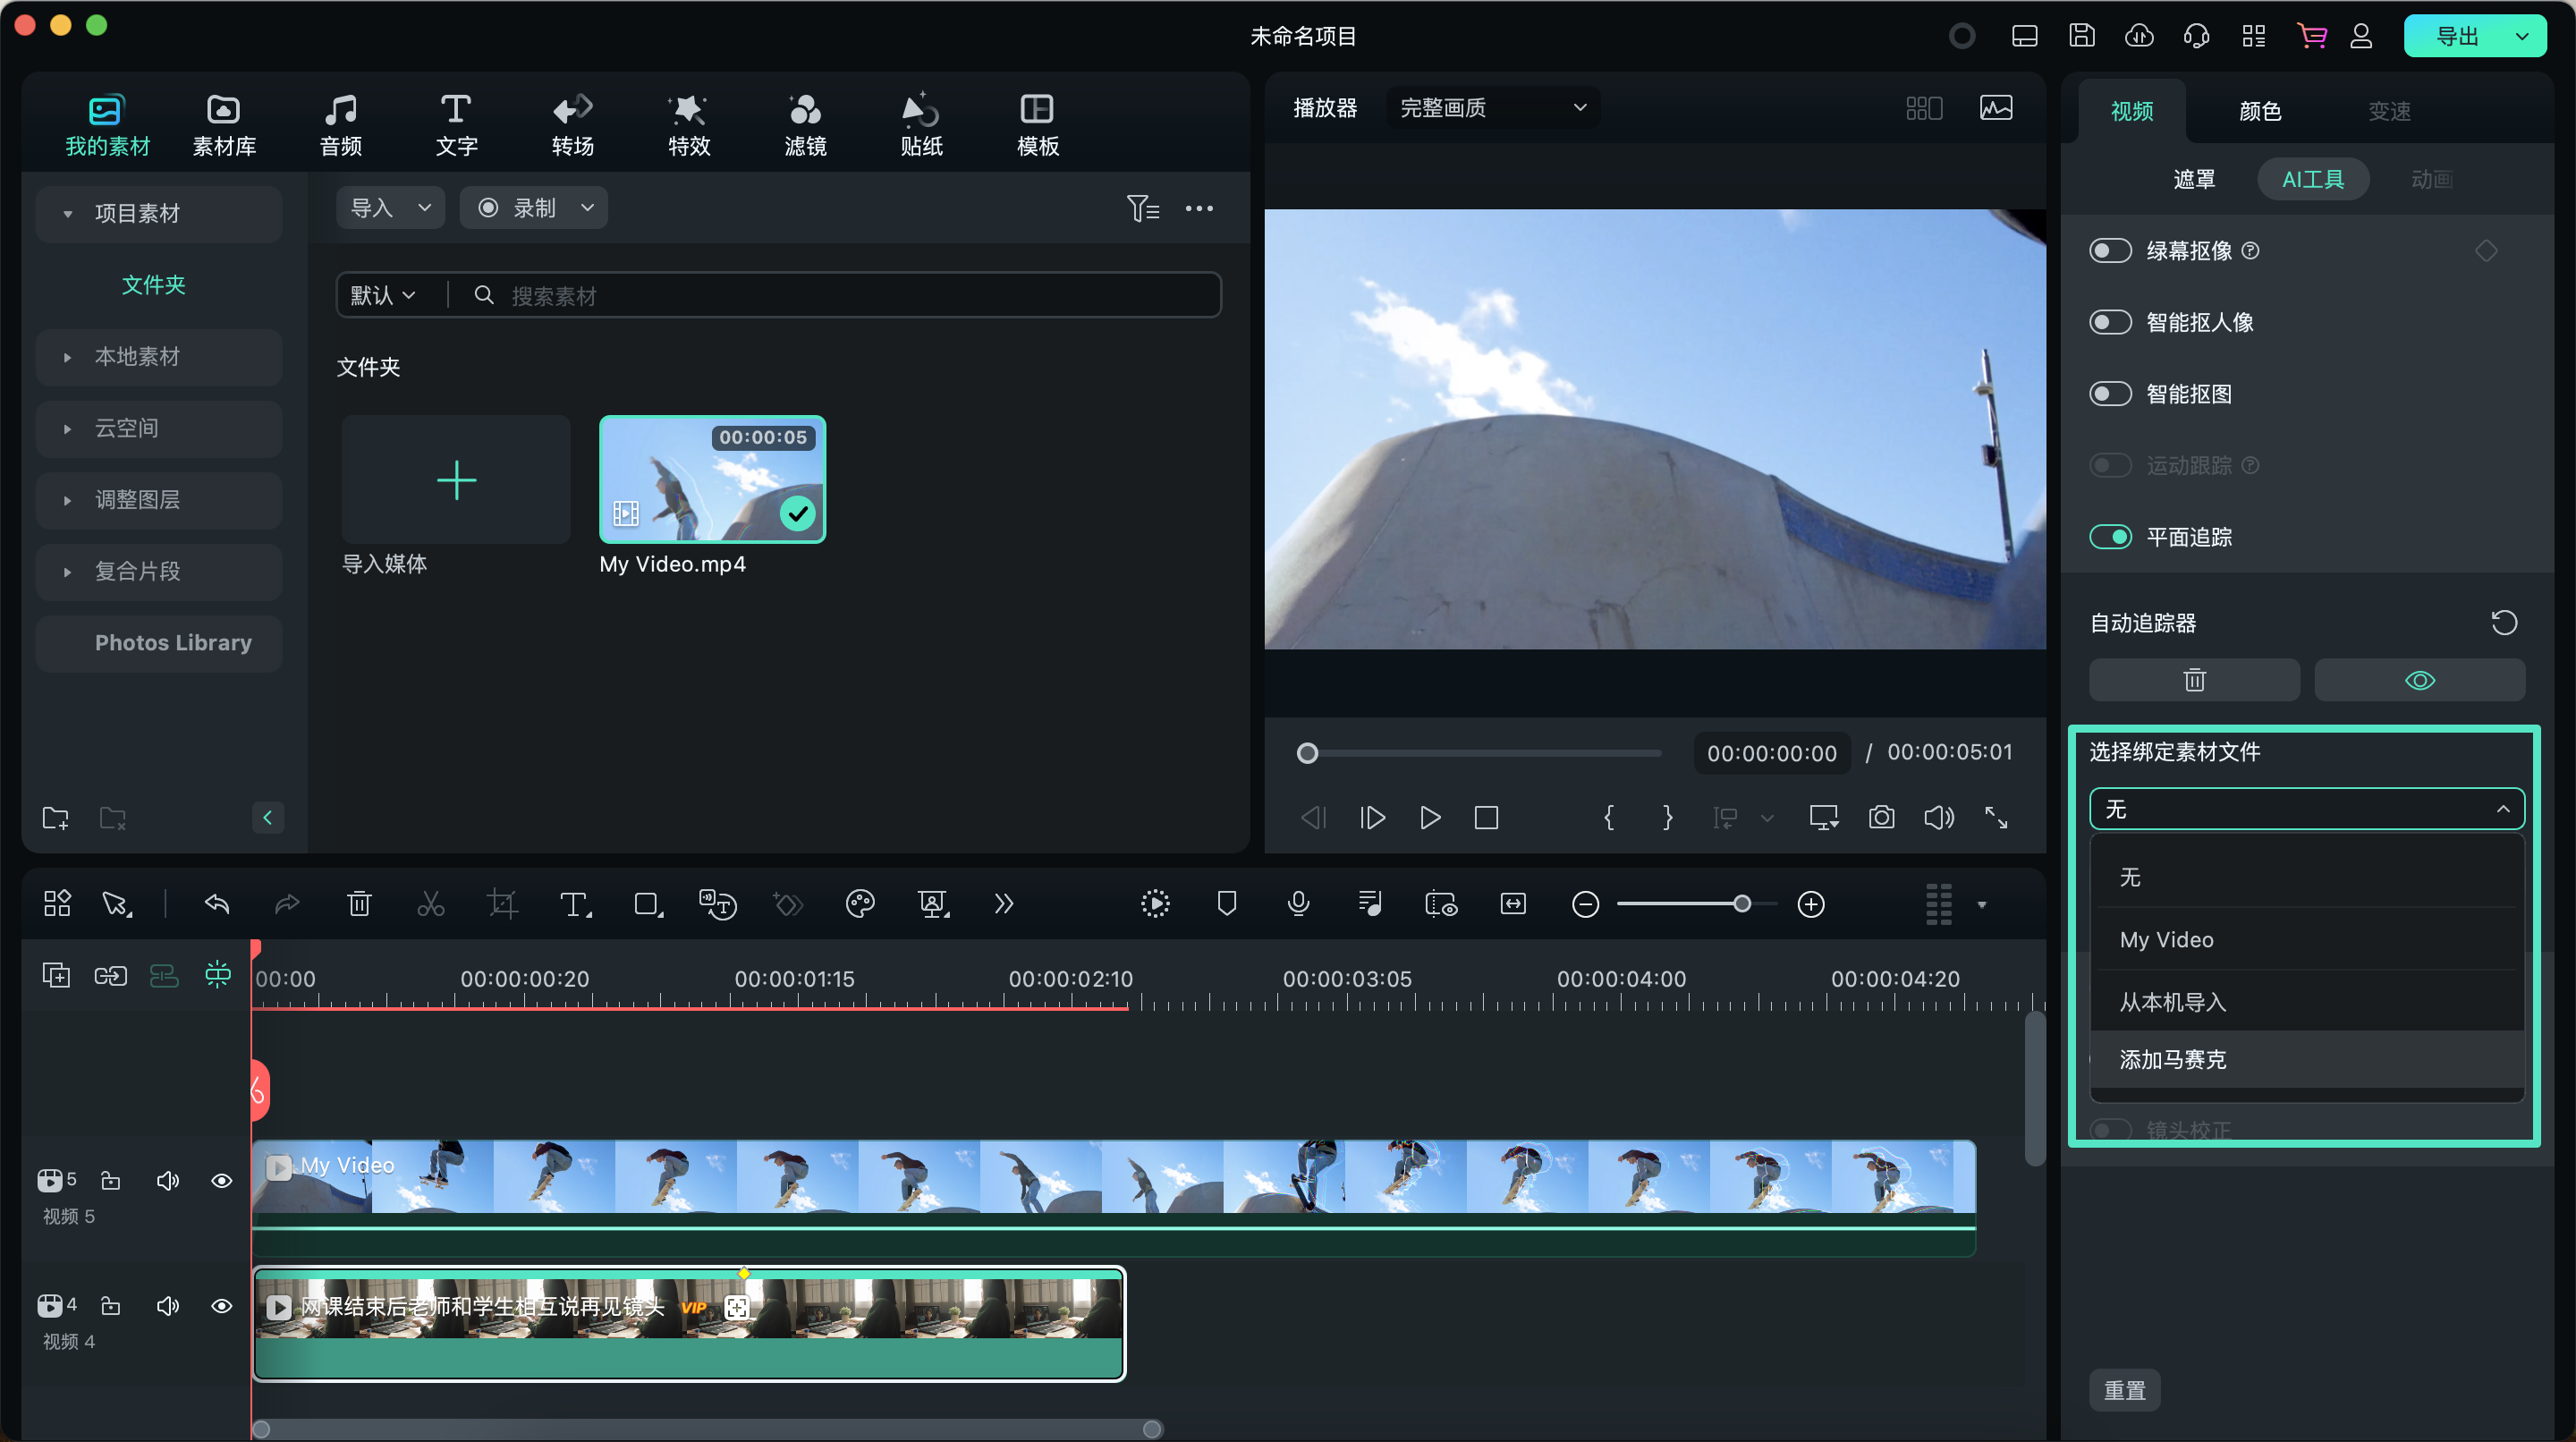2576x1442 pixels.
Task: Zoom in timeline with plus icon
Action: [1811, 904]
